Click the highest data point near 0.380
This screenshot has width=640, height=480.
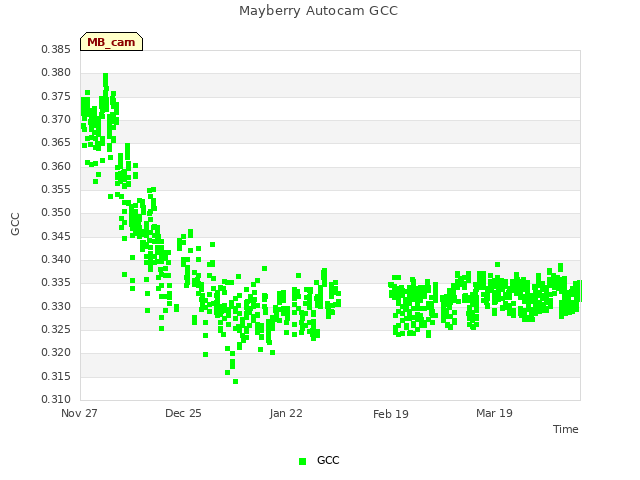point(106,76)
